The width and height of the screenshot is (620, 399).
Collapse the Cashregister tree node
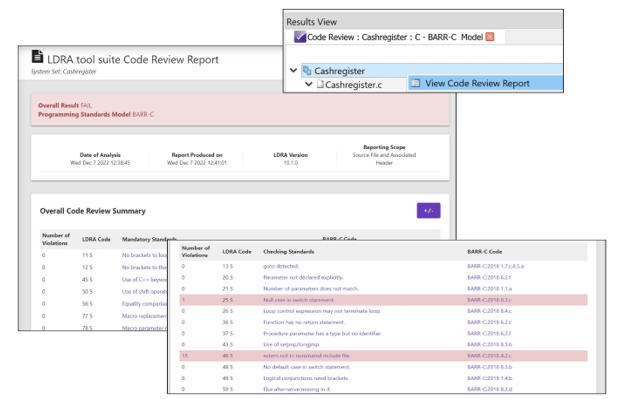[x=293, y=70]
